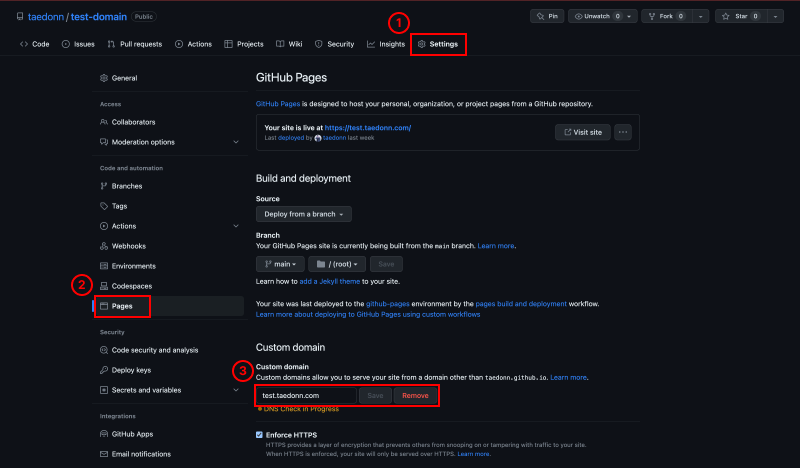Open the github-pages environment link
This screenshot has height=468, width=800.
(388, 304)
